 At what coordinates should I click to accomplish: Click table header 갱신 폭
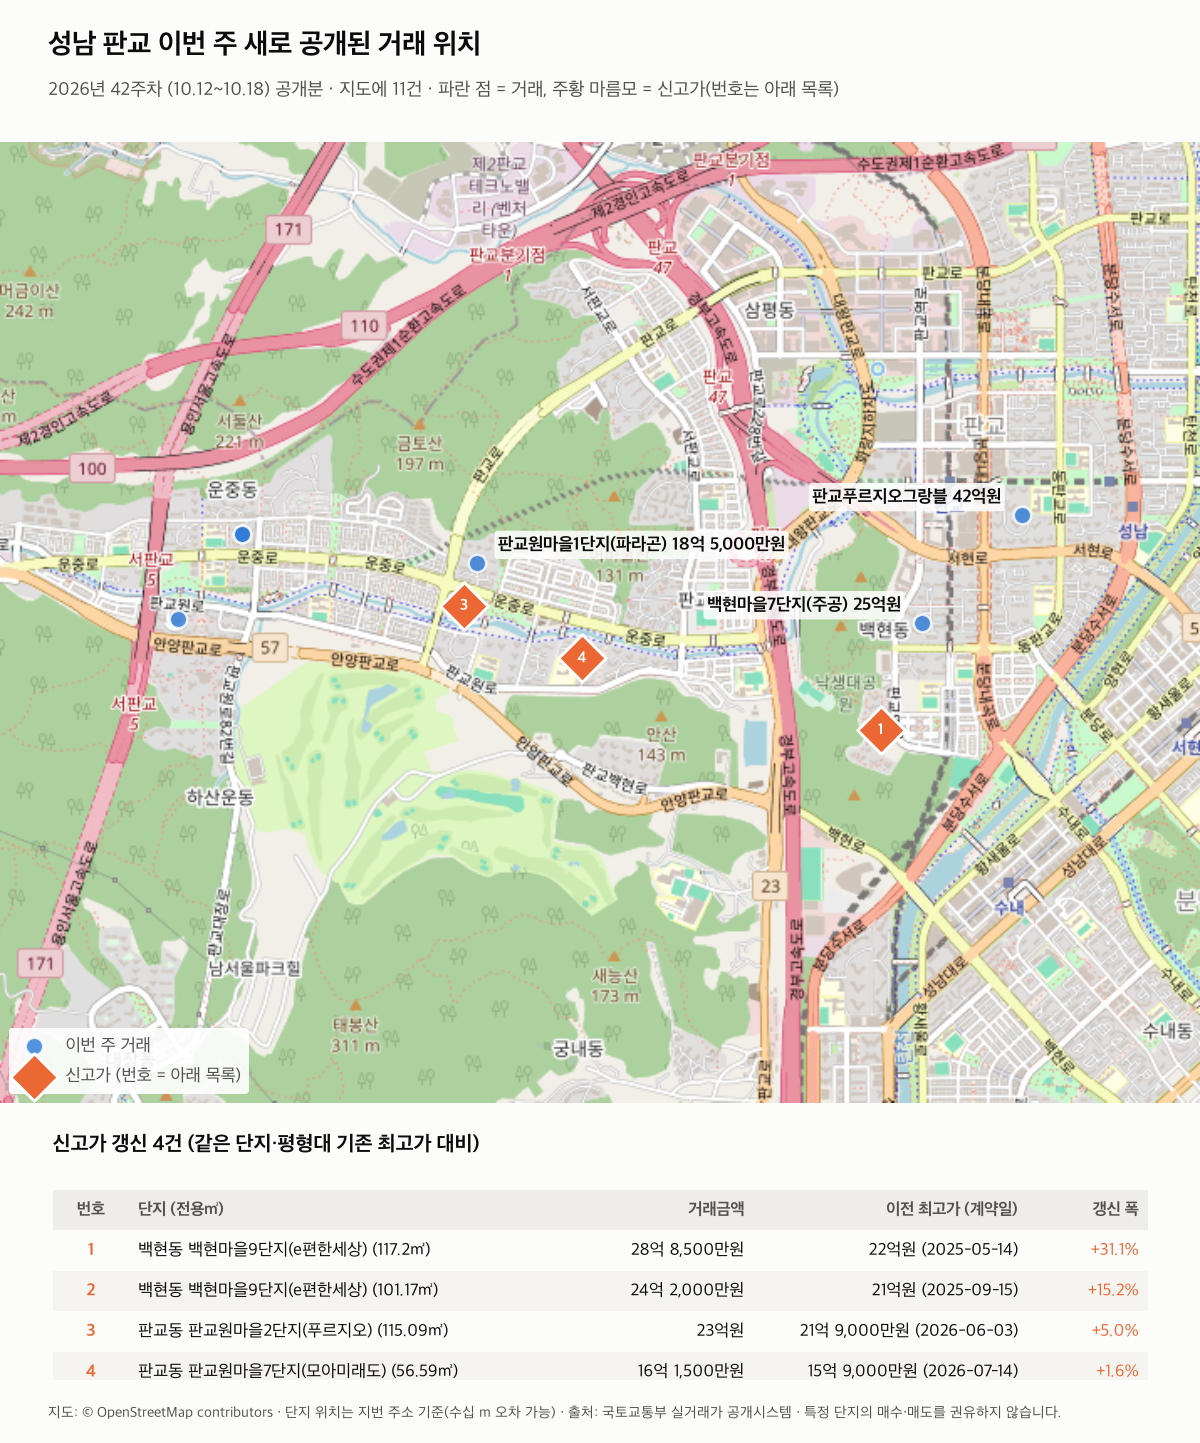click(1115, 1209)
